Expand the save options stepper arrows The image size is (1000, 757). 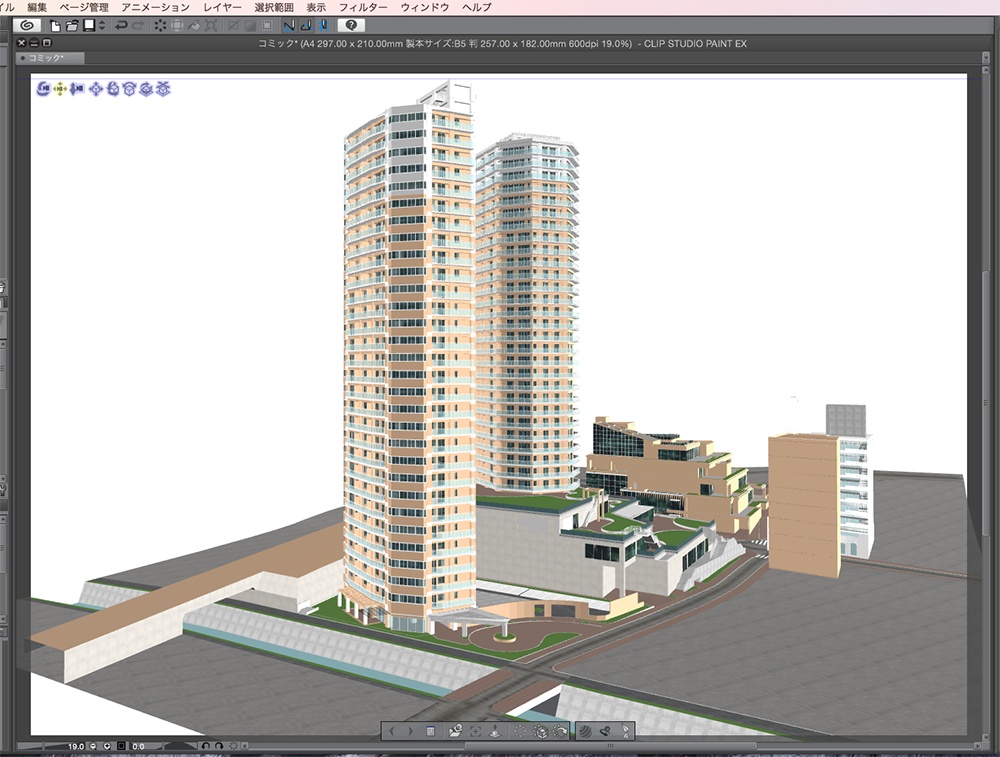101,25
